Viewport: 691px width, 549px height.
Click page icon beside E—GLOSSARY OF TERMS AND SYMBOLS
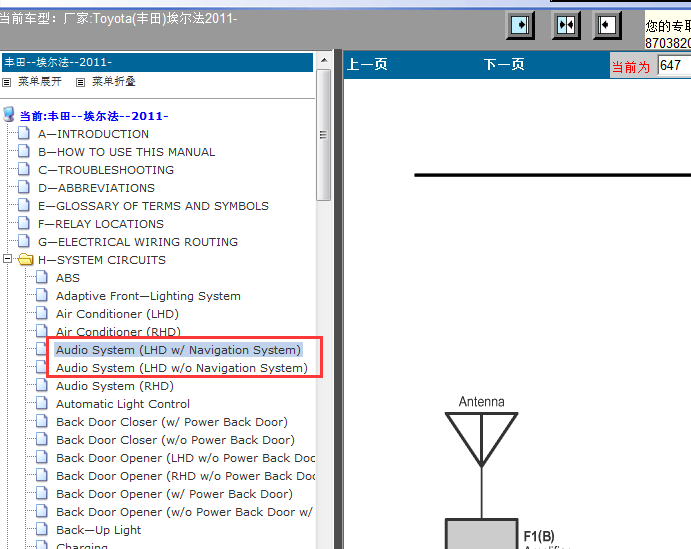pyautogui.click(x=24, y=205)
